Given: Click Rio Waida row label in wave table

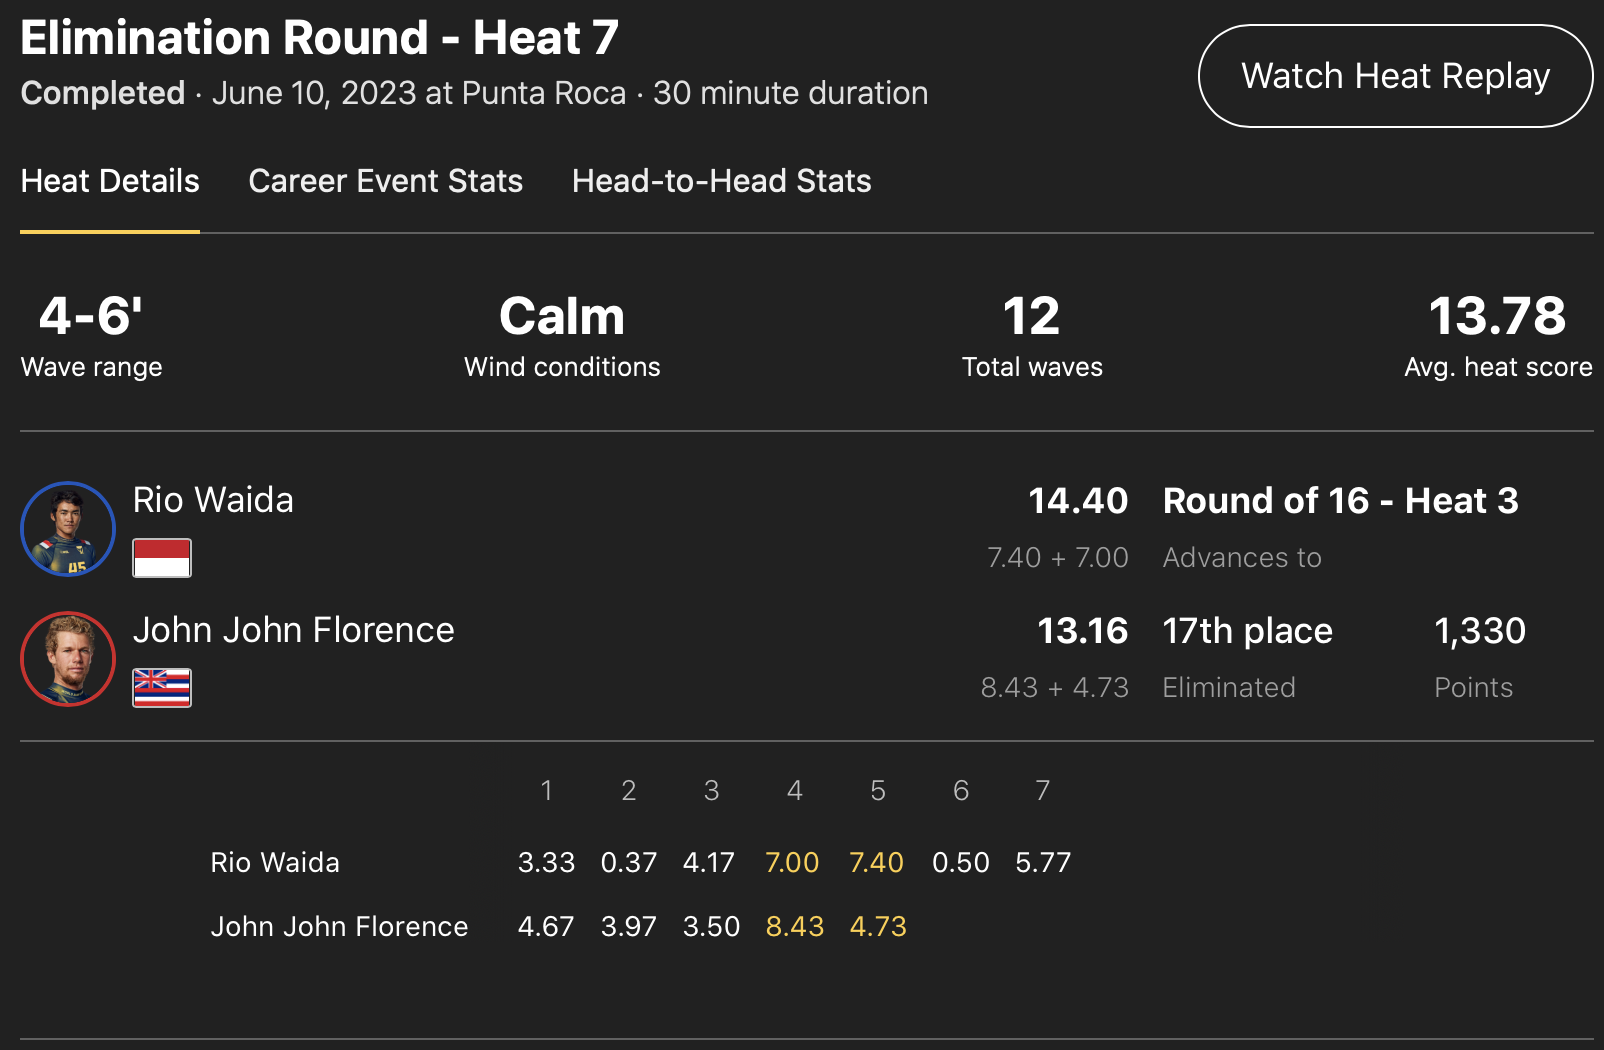Looking at the screenshot, I should [x=275, y=862].
